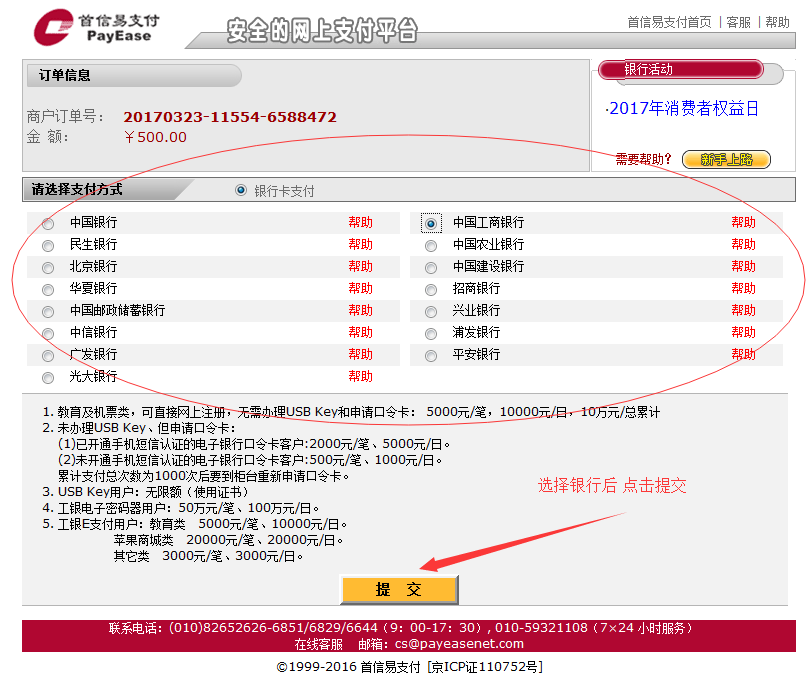Open 帮助 for the 中国建设银行 row

click(743, 267)
